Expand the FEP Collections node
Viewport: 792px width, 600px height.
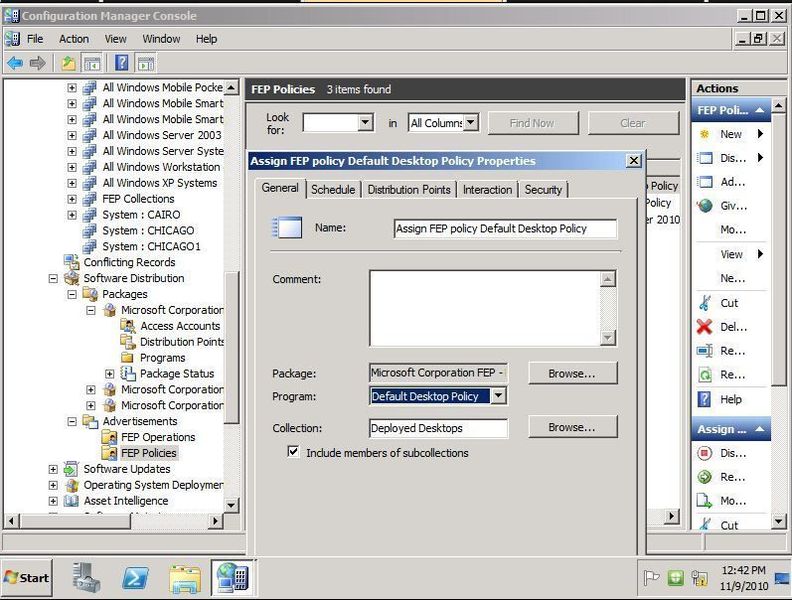click(x=72, y=199)
